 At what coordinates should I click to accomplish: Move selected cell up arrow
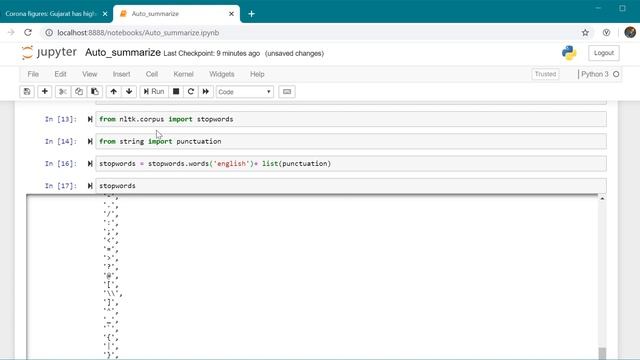point(113,91)
